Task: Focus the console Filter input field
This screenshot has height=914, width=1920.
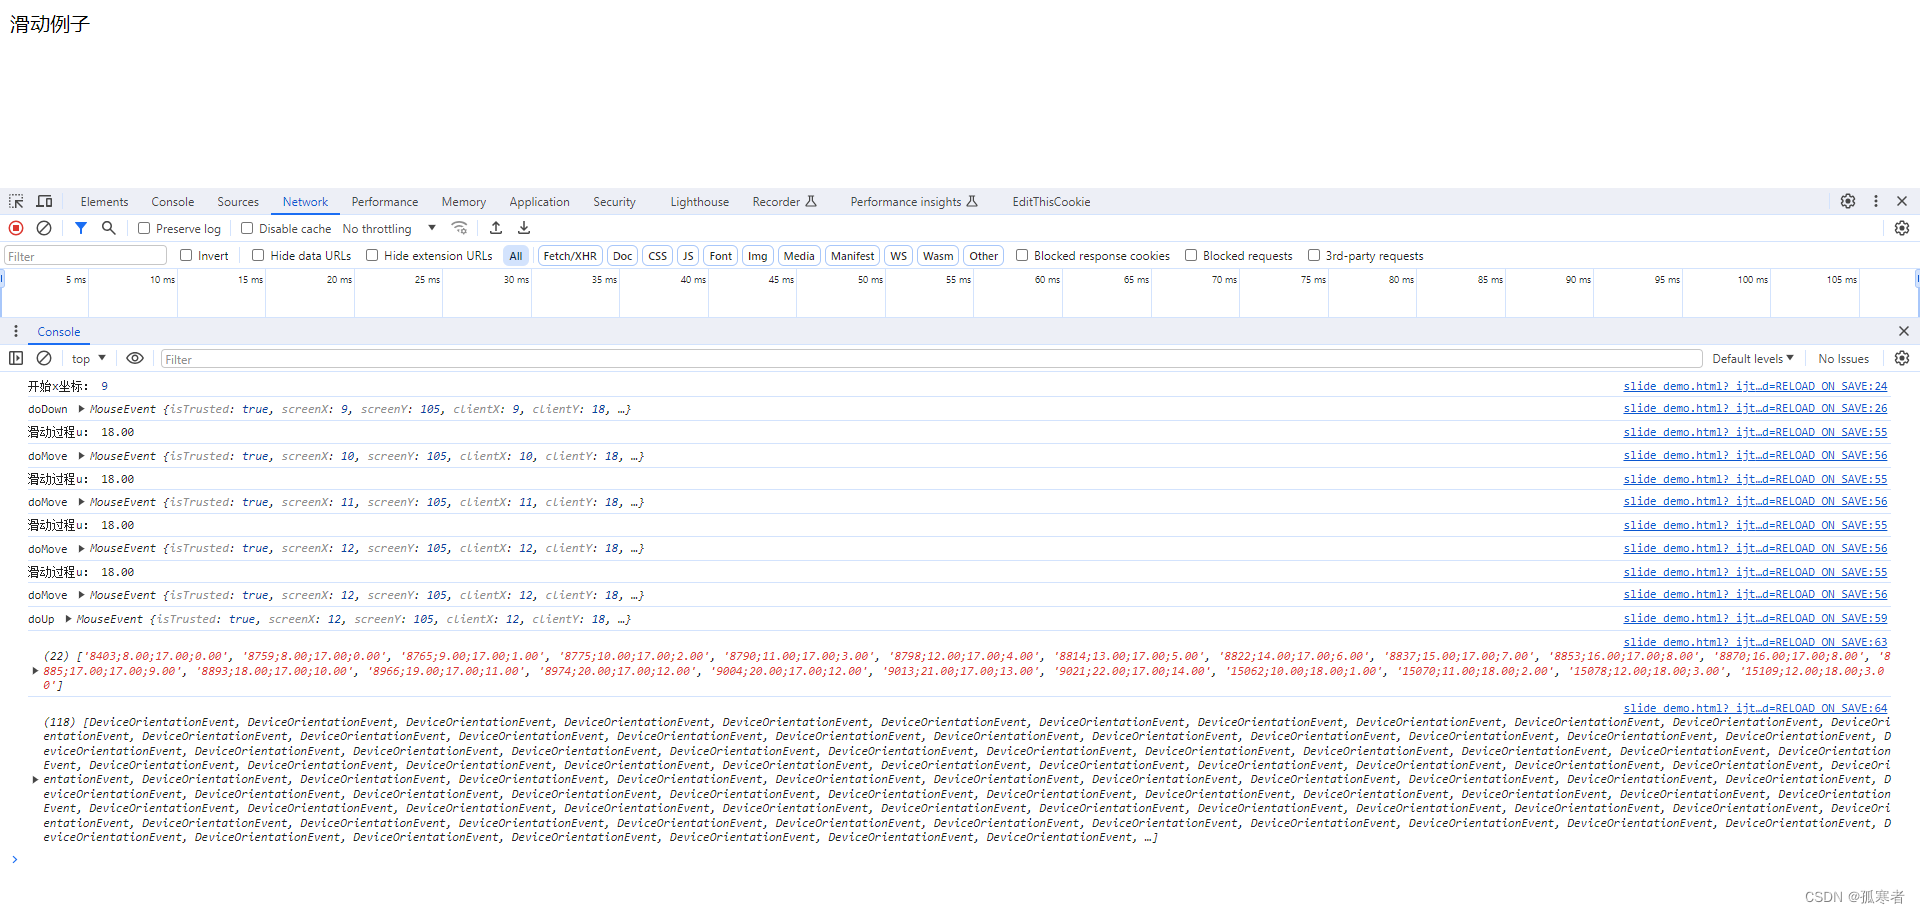Action: coord(931,359)
